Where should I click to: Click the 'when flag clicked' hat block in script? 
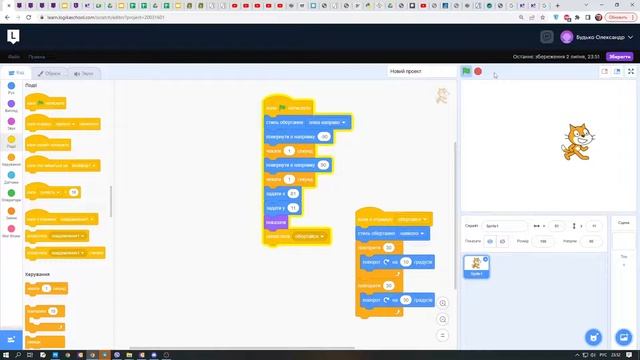[x=288, y=107]
